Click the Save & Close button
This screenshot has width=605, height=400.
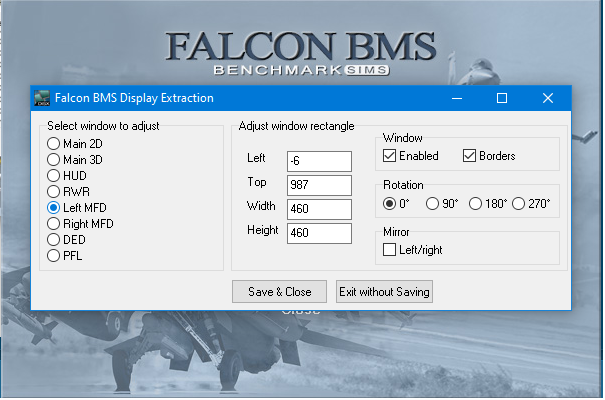point(279,292)
